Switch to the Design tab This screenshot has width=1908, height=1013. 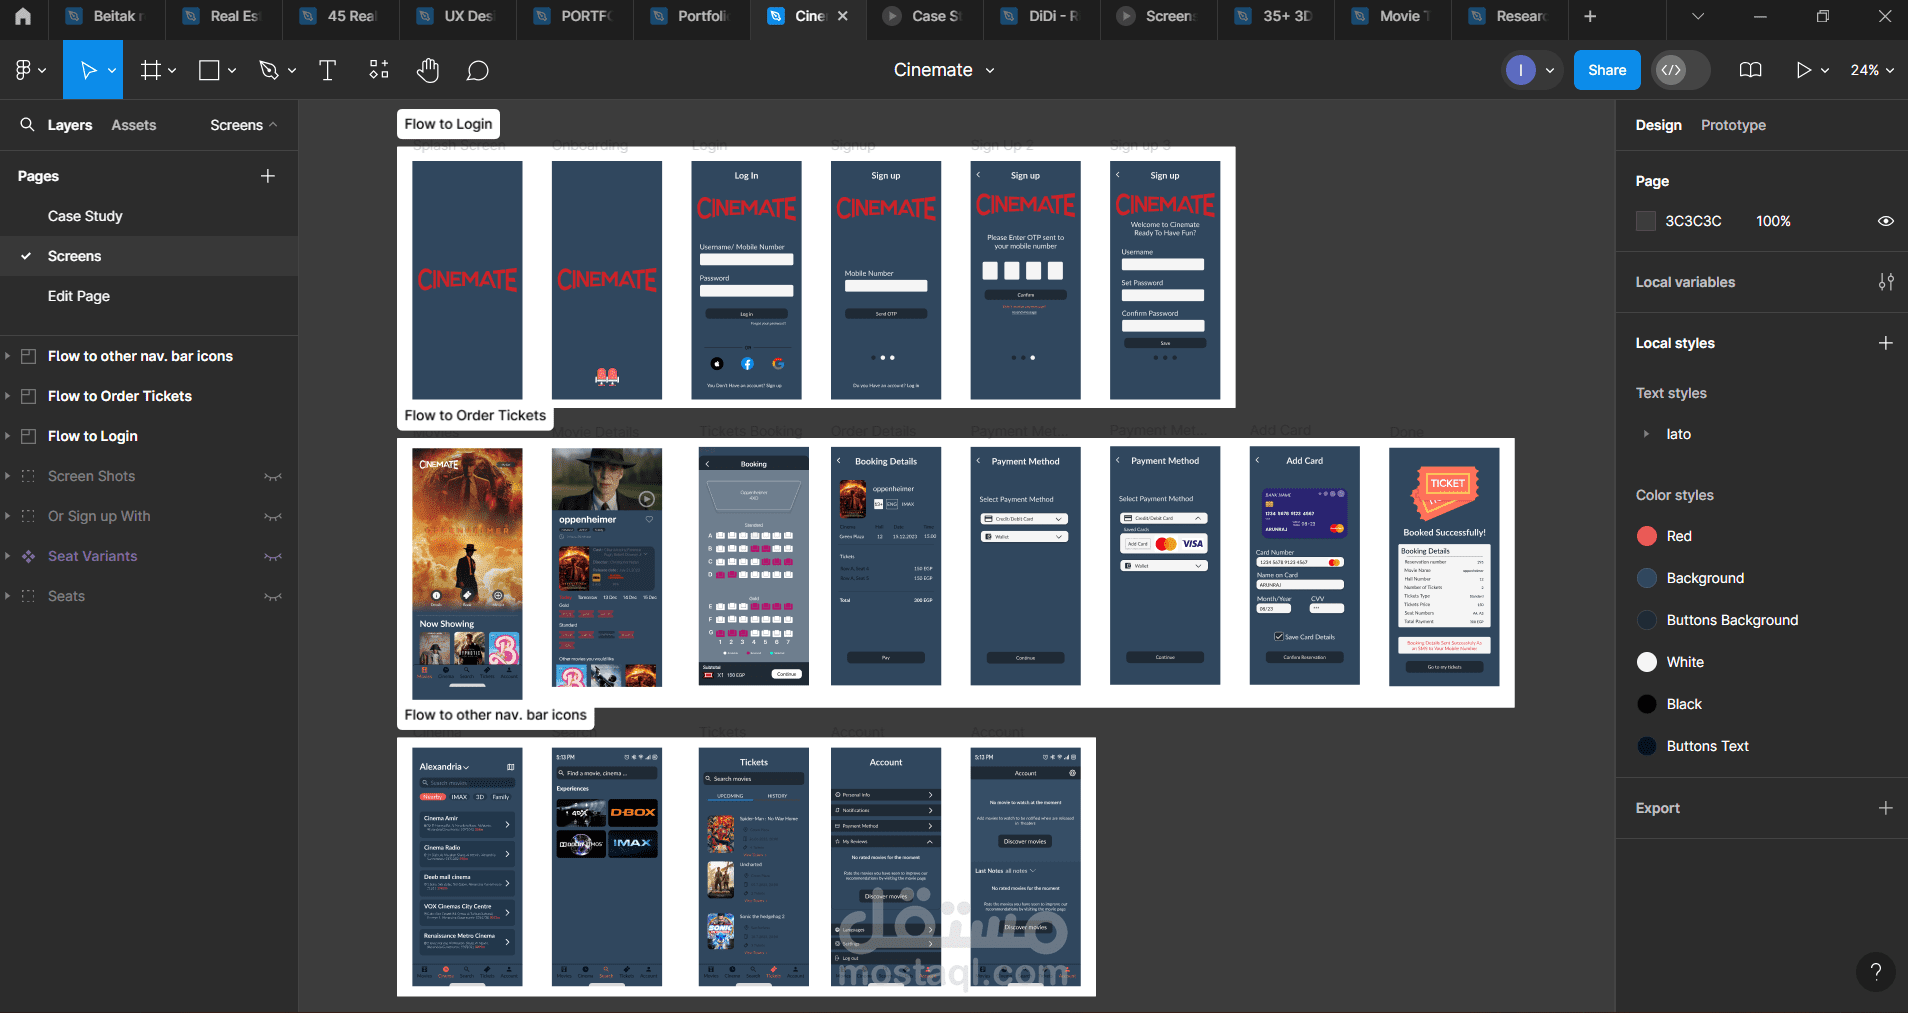pos(1658,125)
